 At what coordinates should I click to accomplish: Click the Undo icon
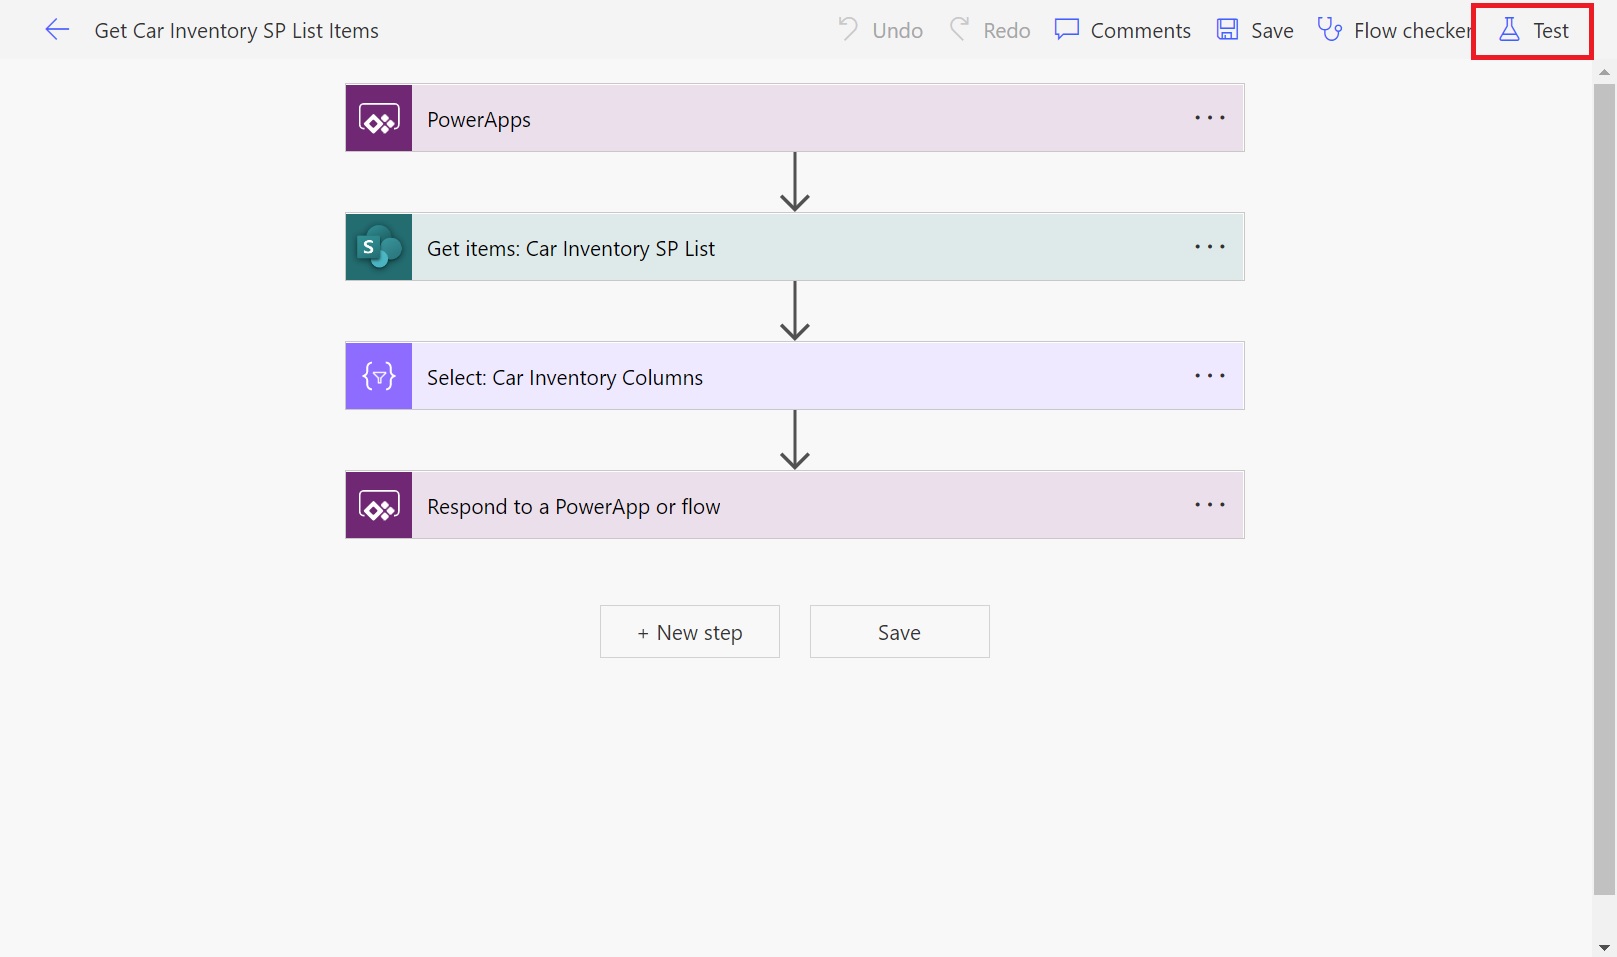click(x=848, y=30)
